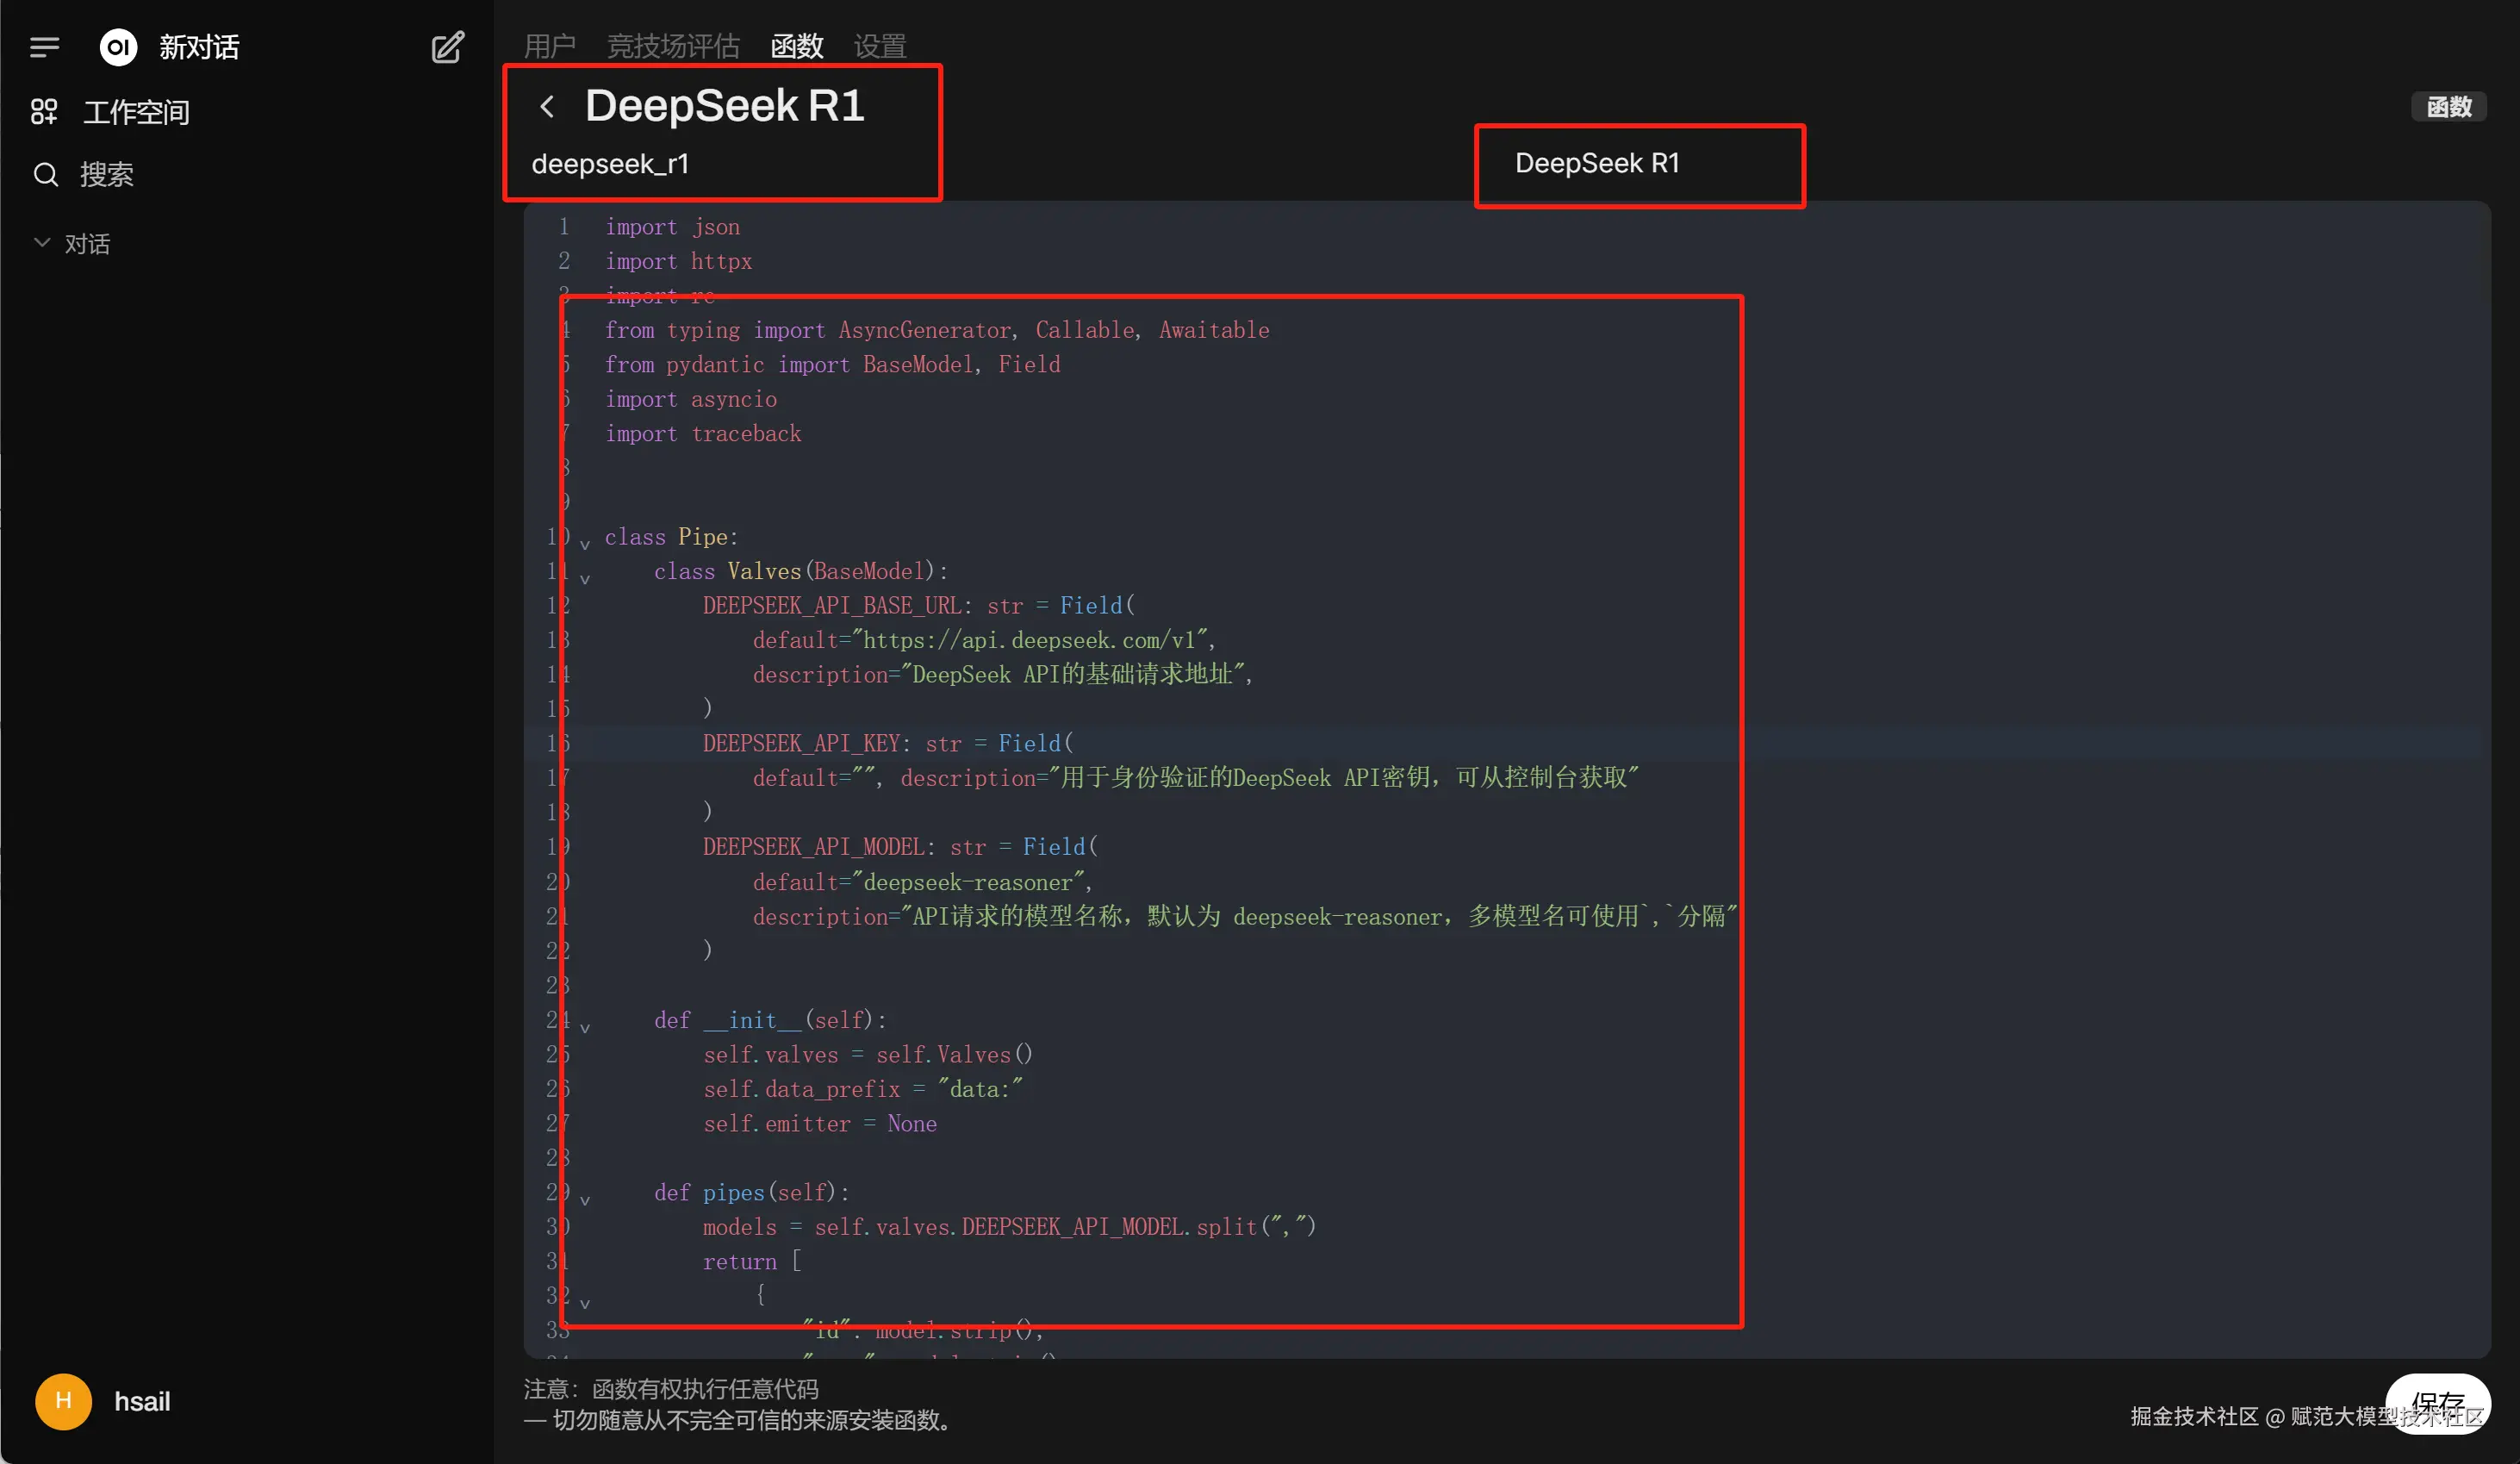Click the 保存 save button

[2437, 1403]
